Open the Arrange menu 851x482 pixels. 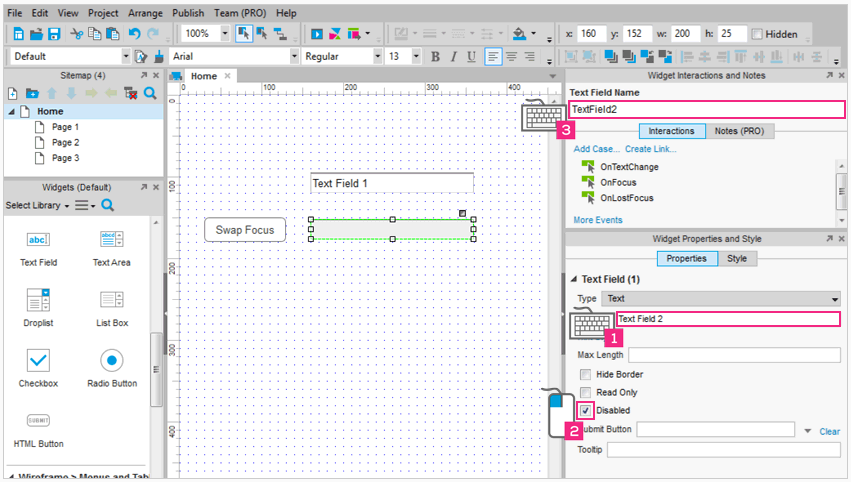pyautogui.click(x=146, y=13)
